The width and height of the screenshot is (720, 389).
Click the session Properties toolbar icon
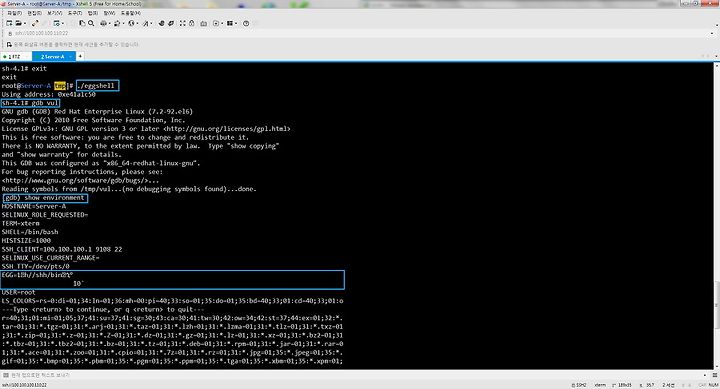(x=57, y=23)
